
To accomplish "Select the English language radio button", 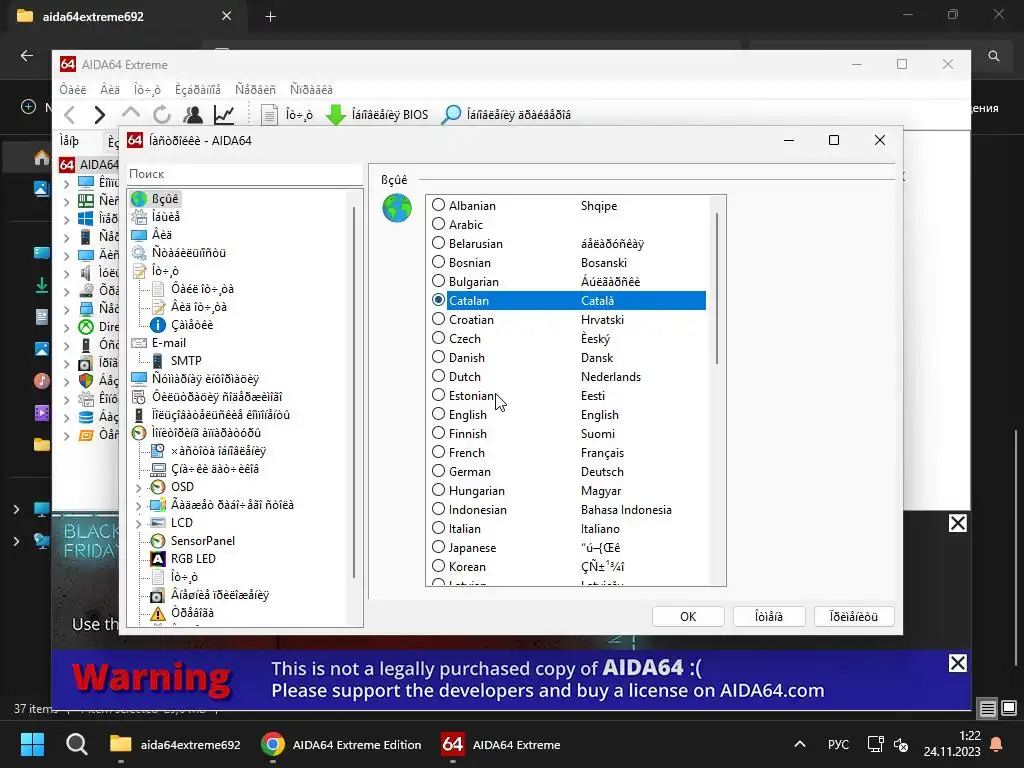I will point(438,414).
